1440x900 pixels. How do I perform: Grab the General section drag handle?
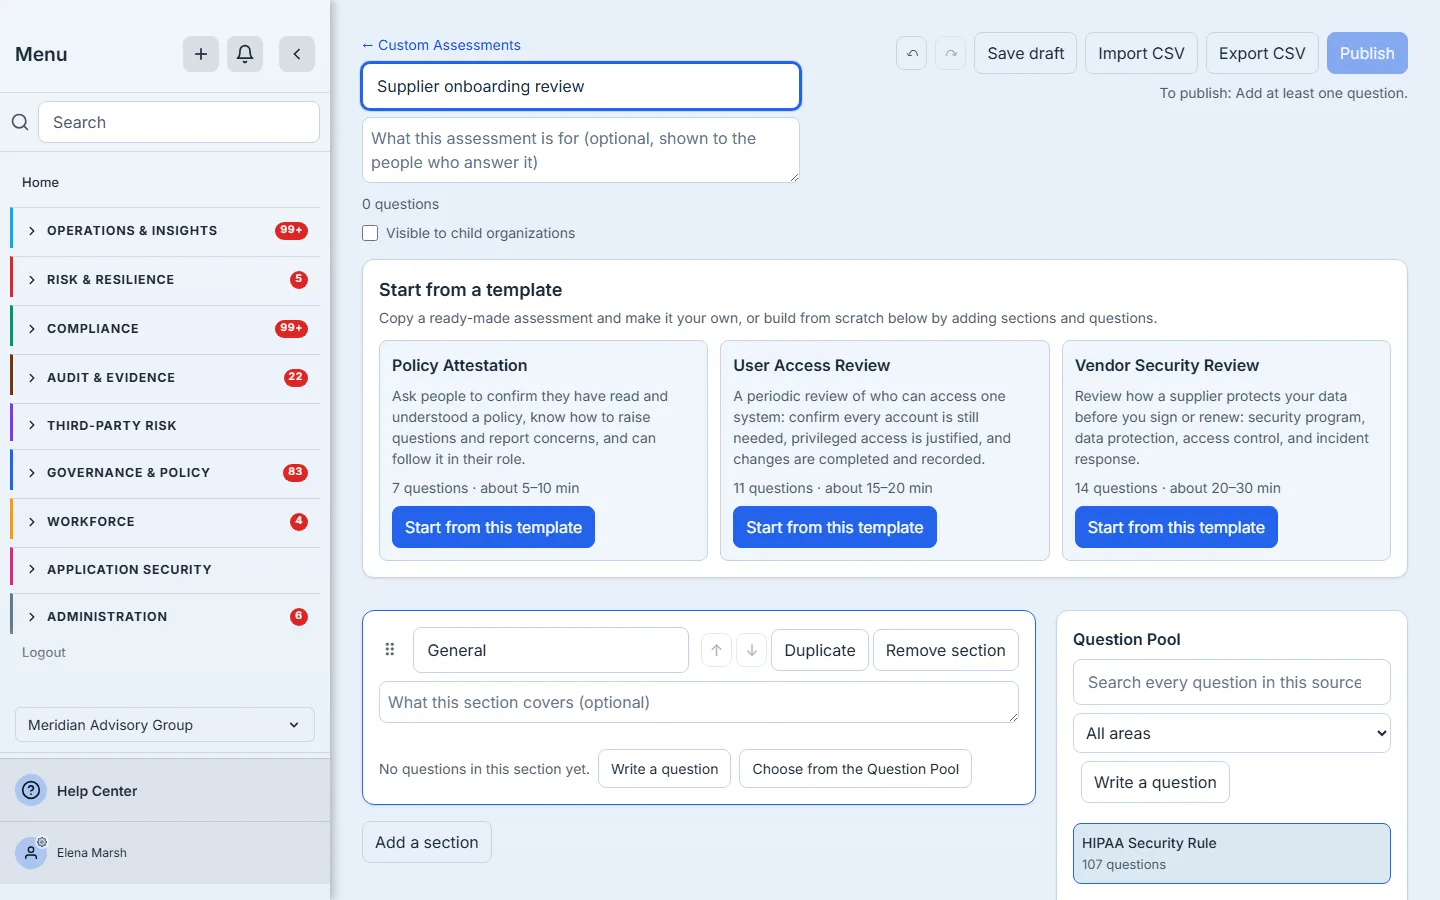point(390,650)
